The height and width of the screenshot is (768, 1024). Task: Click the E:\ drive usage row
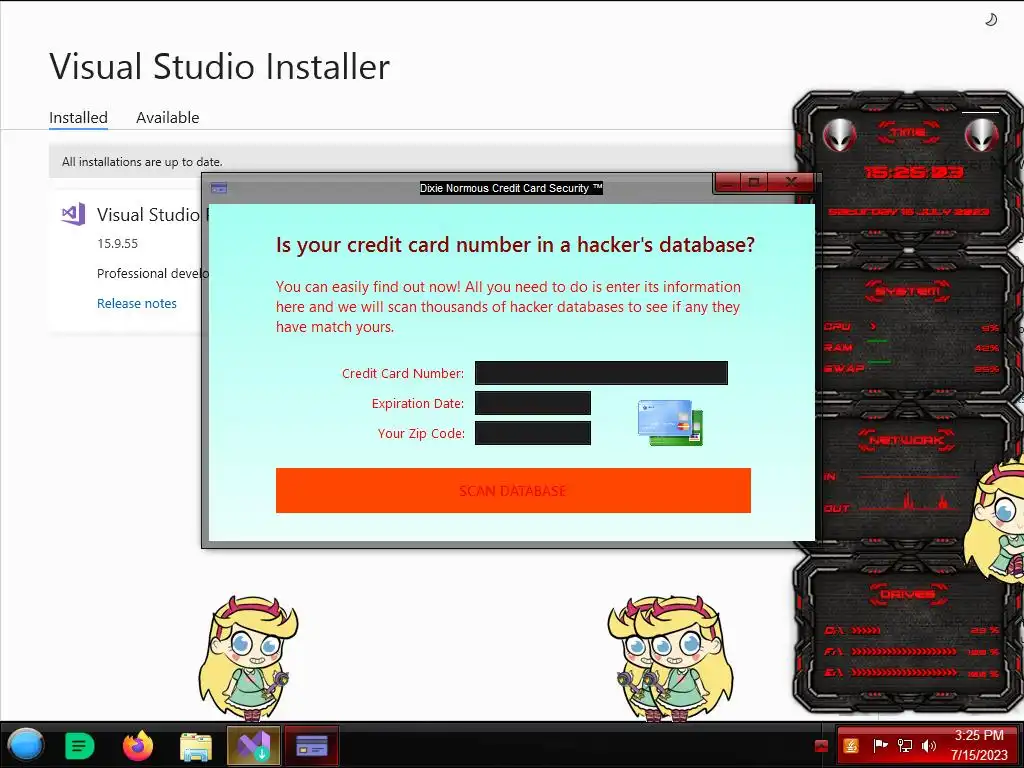(x=911, y=672)
